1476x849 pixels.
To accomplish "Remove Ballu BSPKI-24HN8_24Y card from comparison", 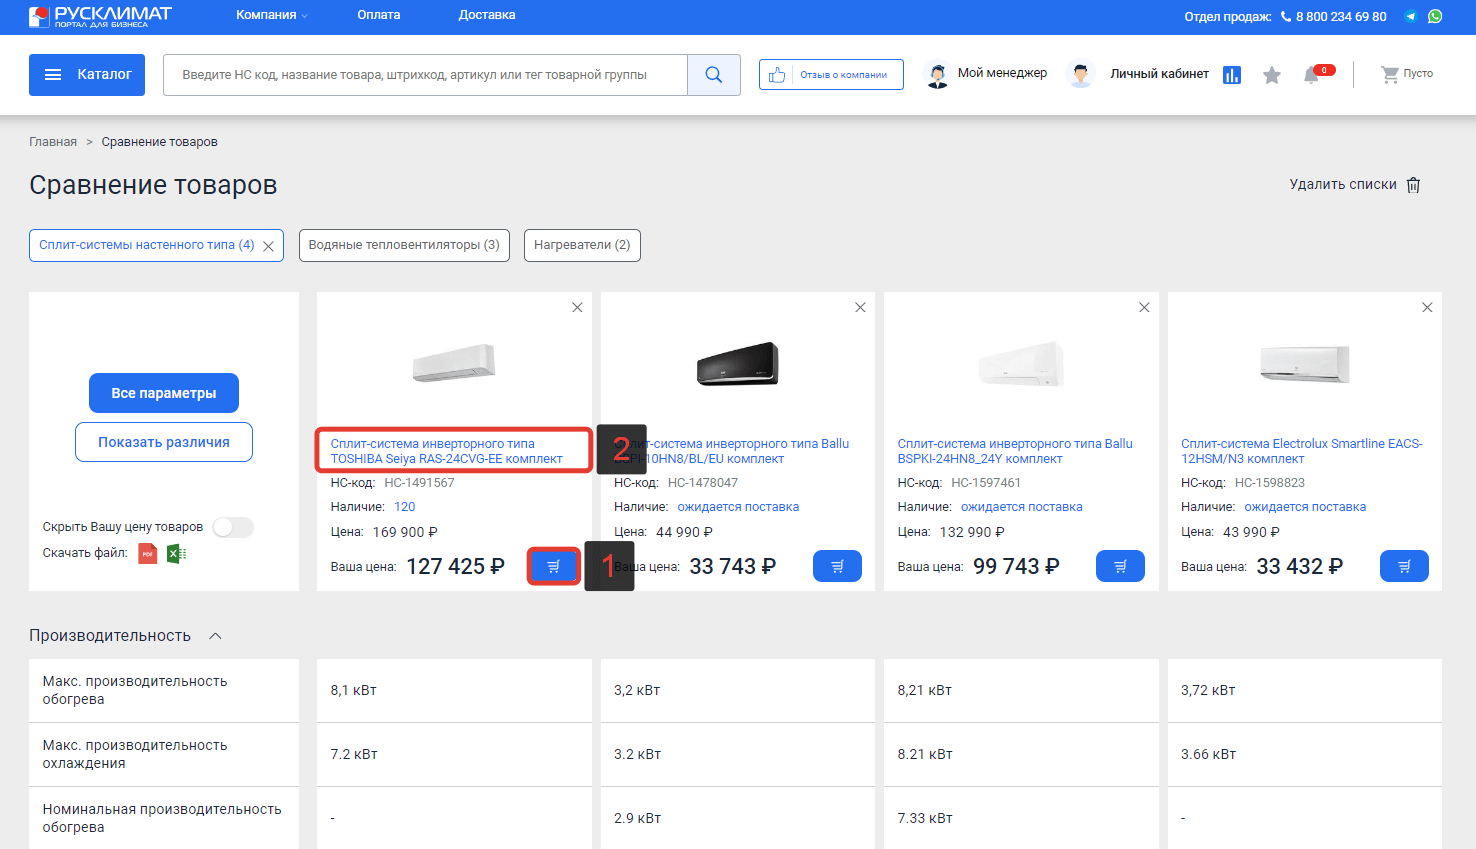I will [1144, 307].
